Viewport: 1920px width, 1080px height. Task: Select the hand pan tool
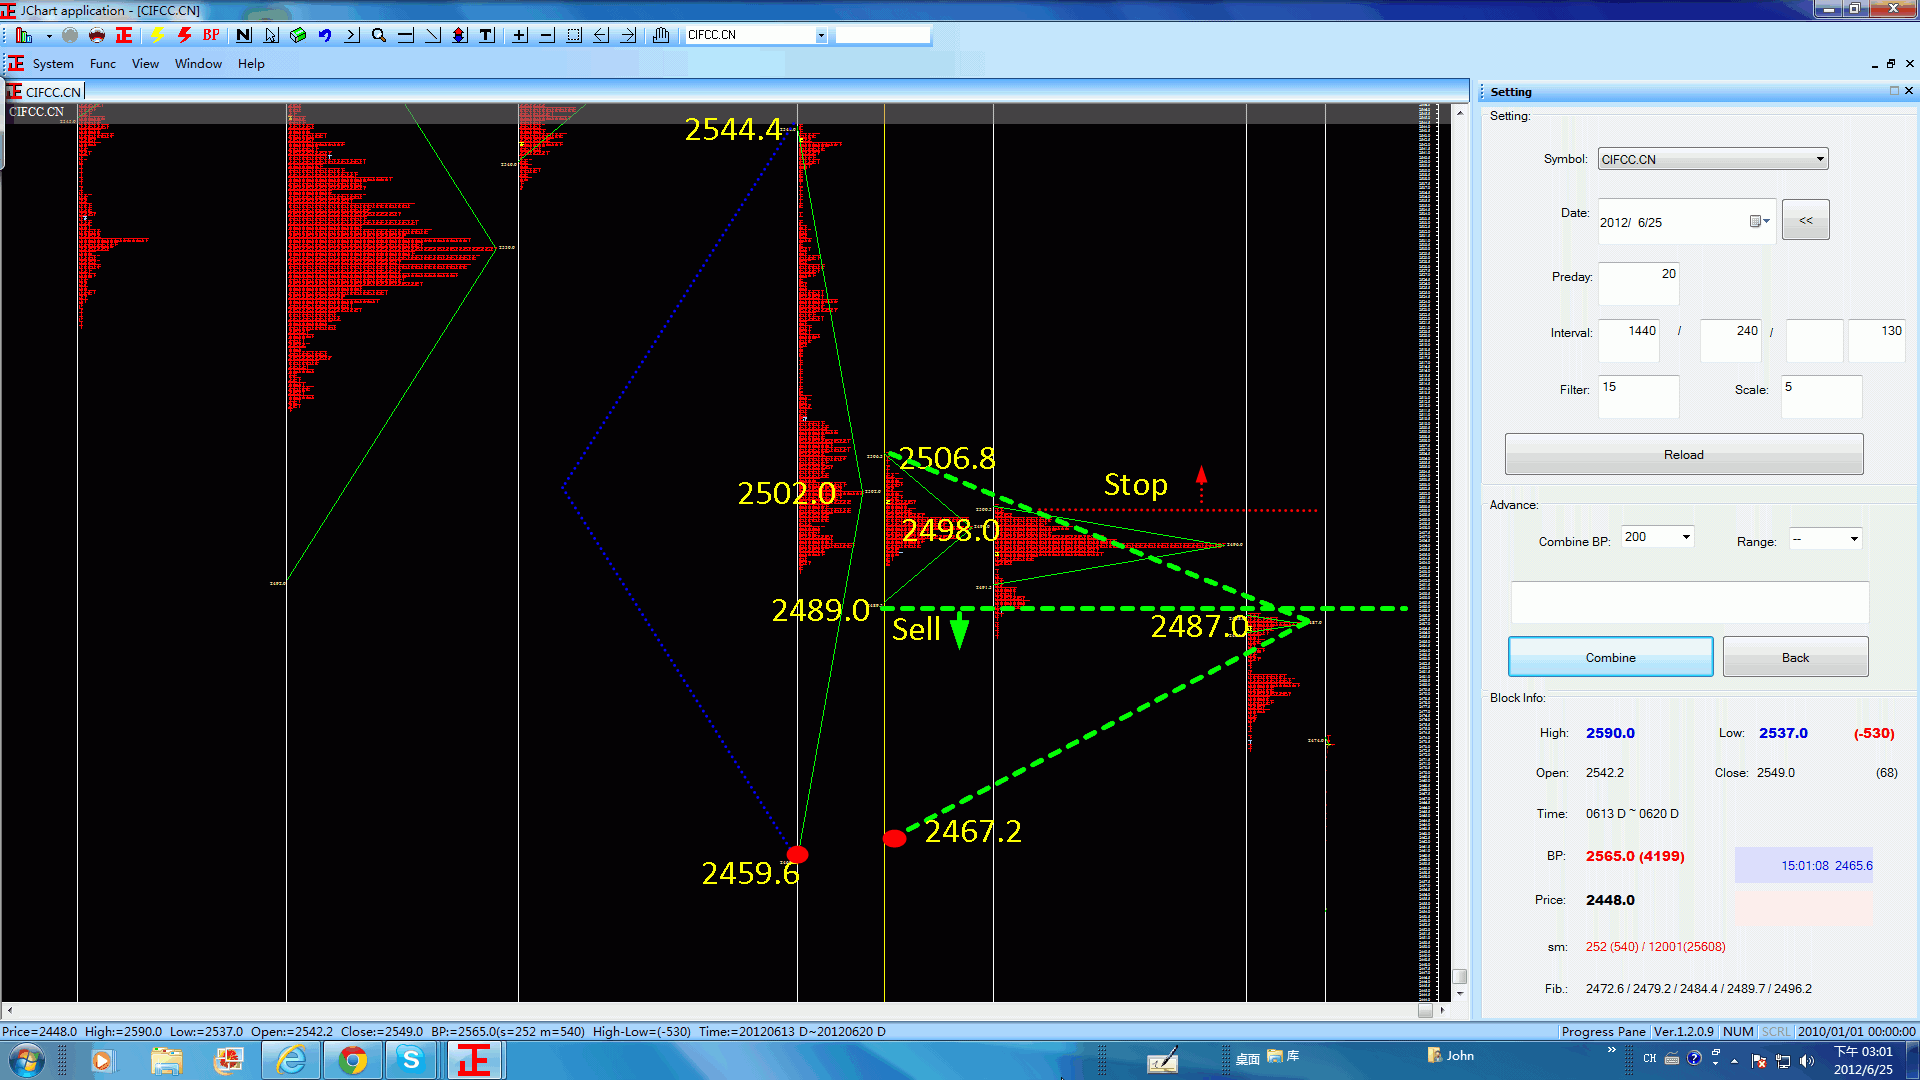click(x=661, y=35)
